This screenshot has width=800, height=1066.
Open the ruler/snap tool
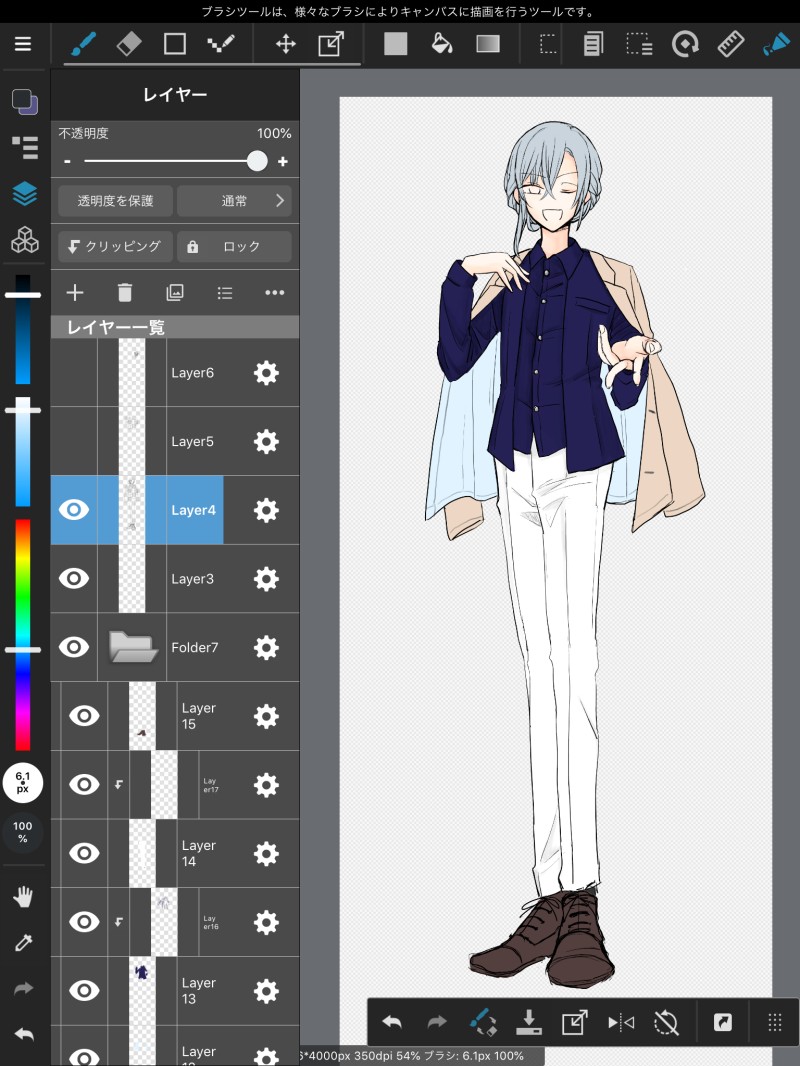click(x=731, y=44)
